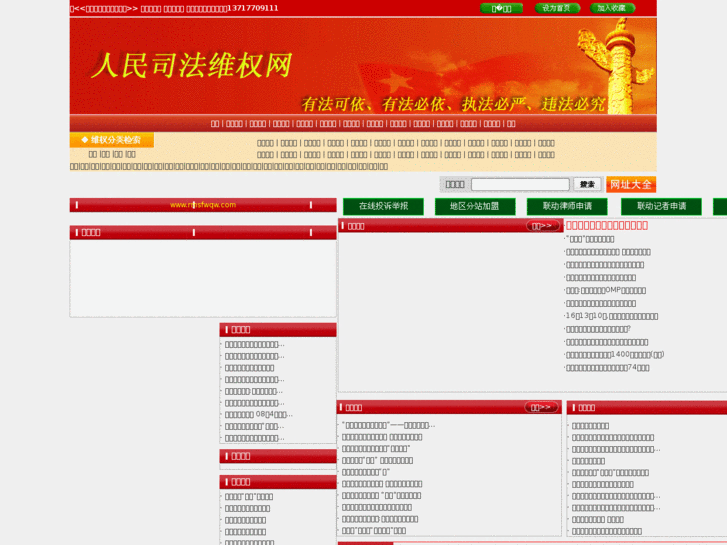The height and width of the screenshot is (545, 727).
Task: Open 联动记者申请 green button
Action: (661, 206)
